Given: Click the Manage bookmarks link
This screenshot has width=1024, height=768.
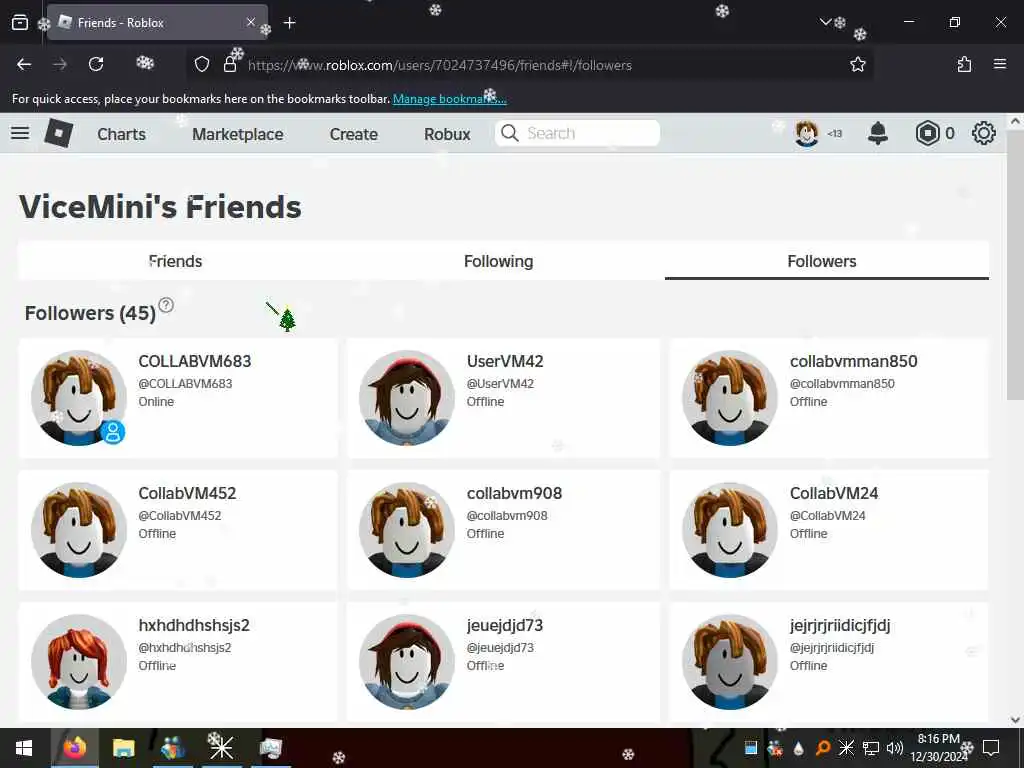Looking at the screenshot, I should (x=449, y=99).
